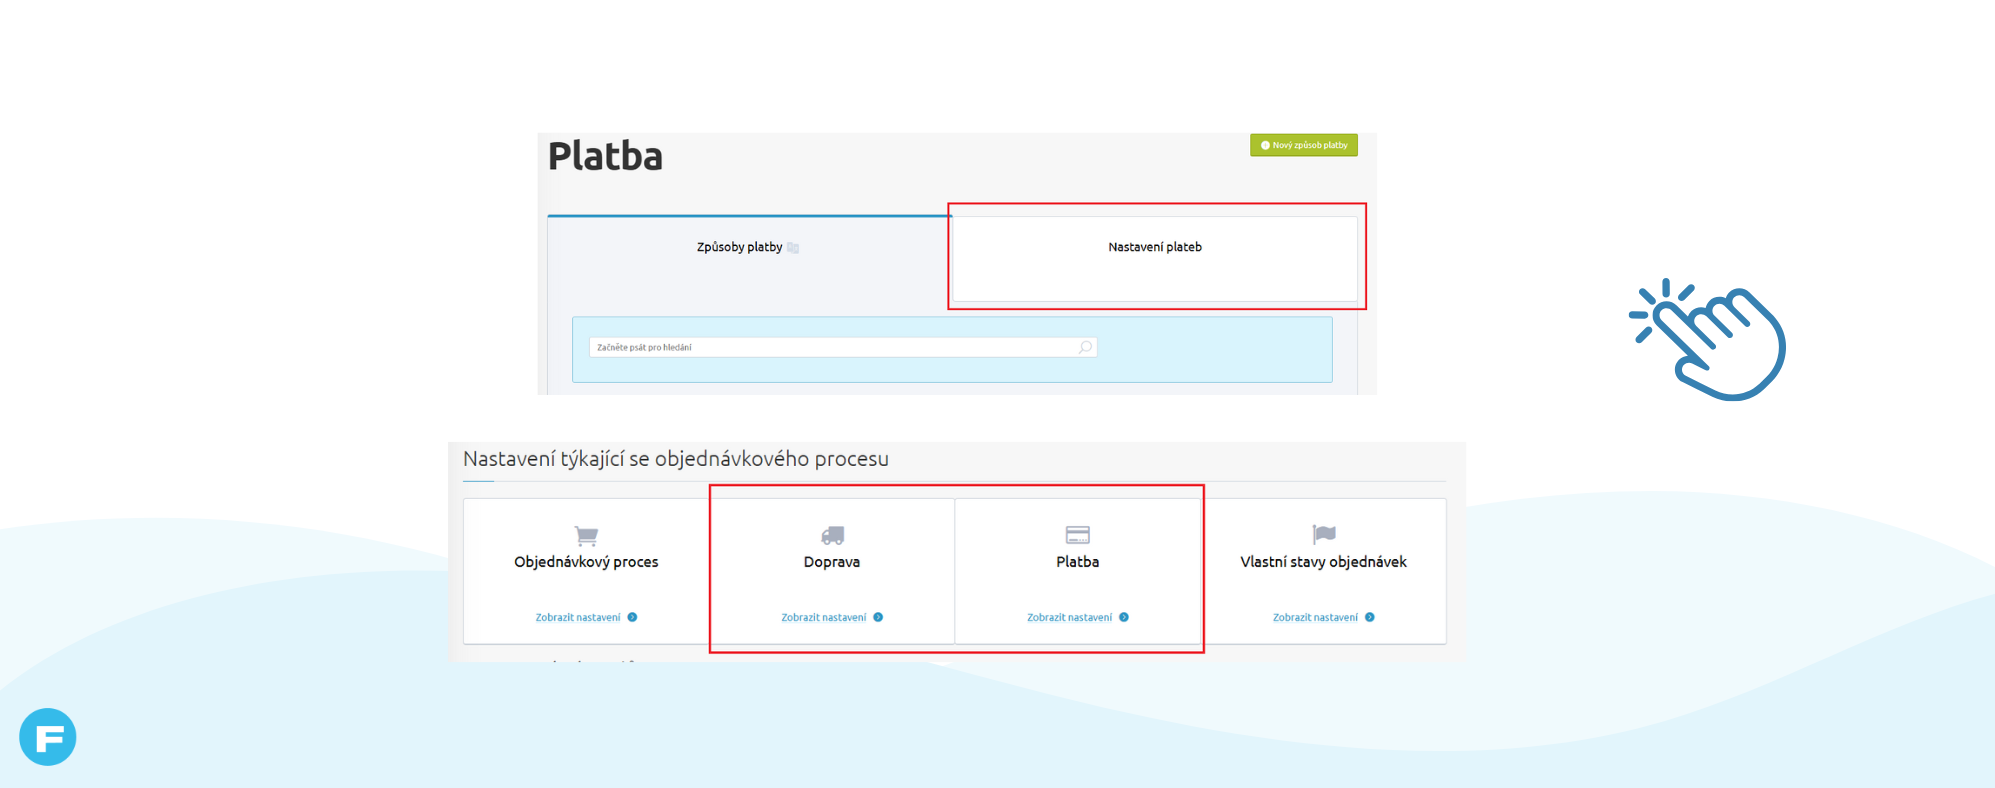Click the magnifier icon in the search field
Viewport: 1995px width, 788px height.
click(1085, 347)
